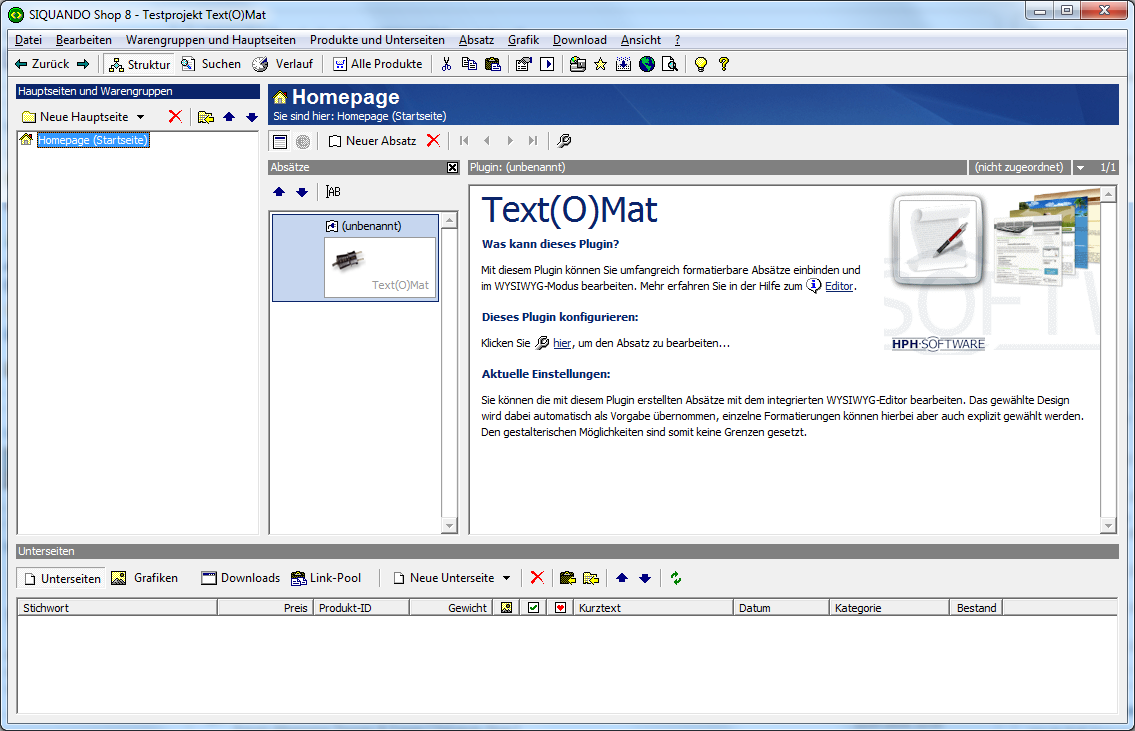Click the yellow star icon in toolbar
Screen dimensions: 1135x731
point(600,64)
